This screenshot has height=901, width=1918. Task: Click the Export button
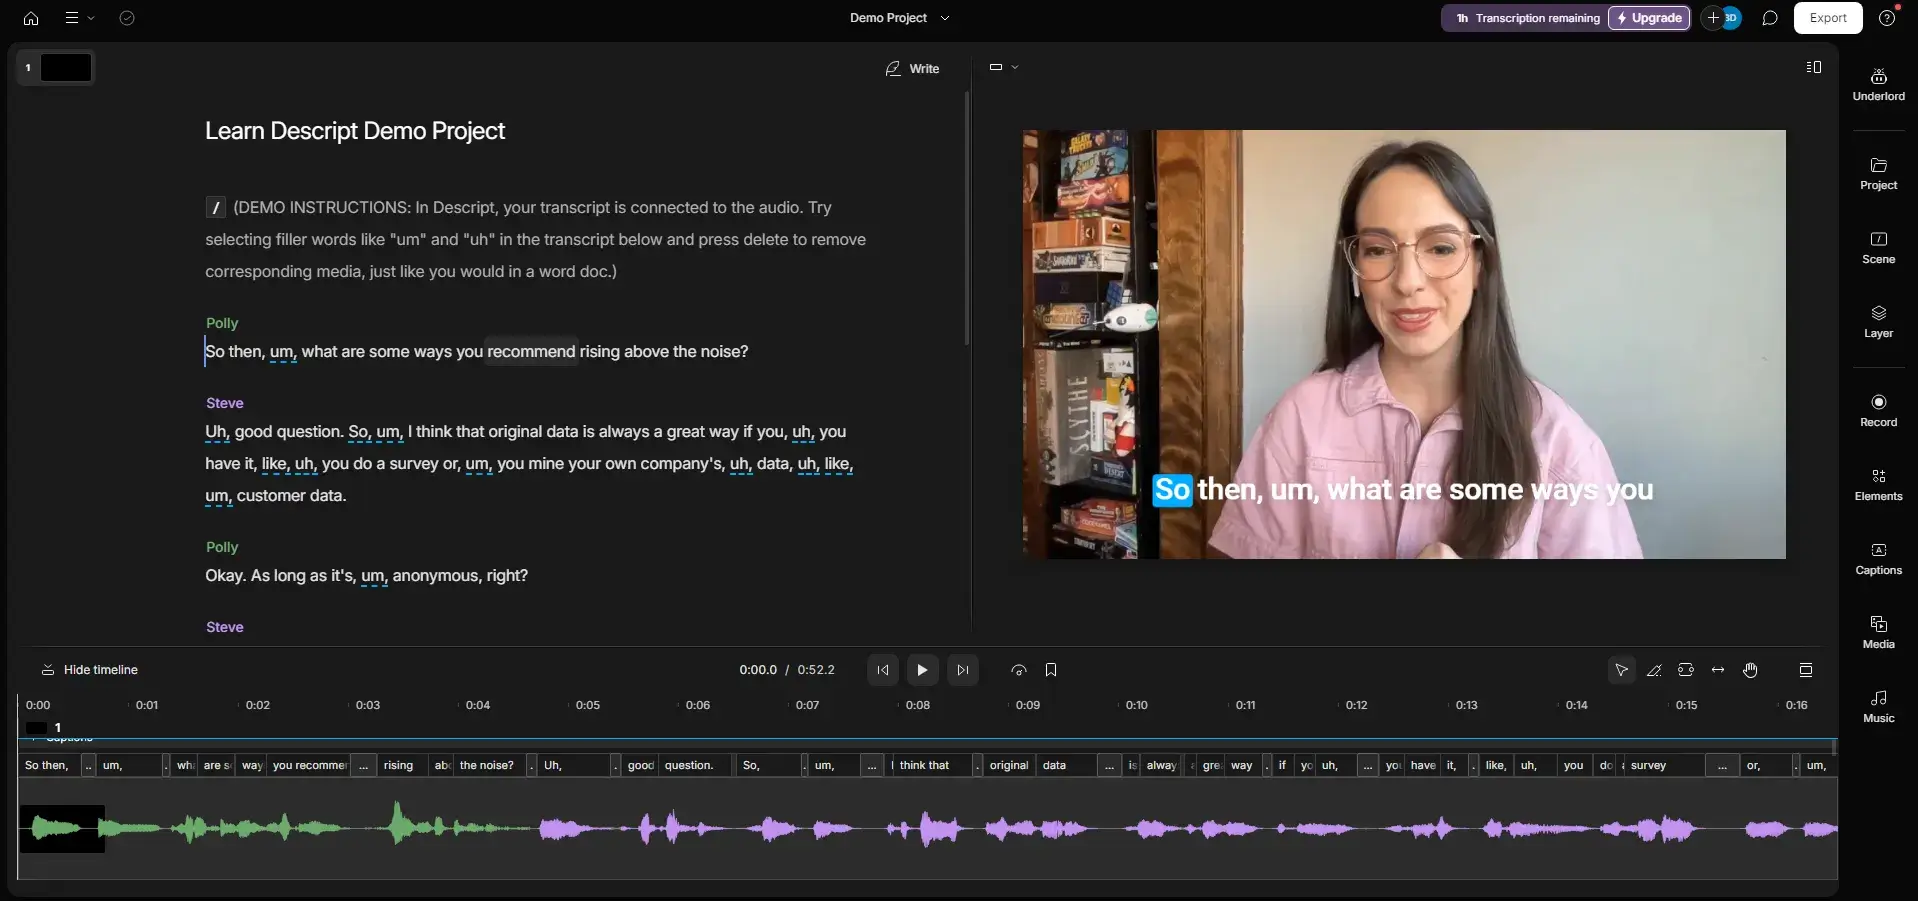click(x=1827, y=18)
